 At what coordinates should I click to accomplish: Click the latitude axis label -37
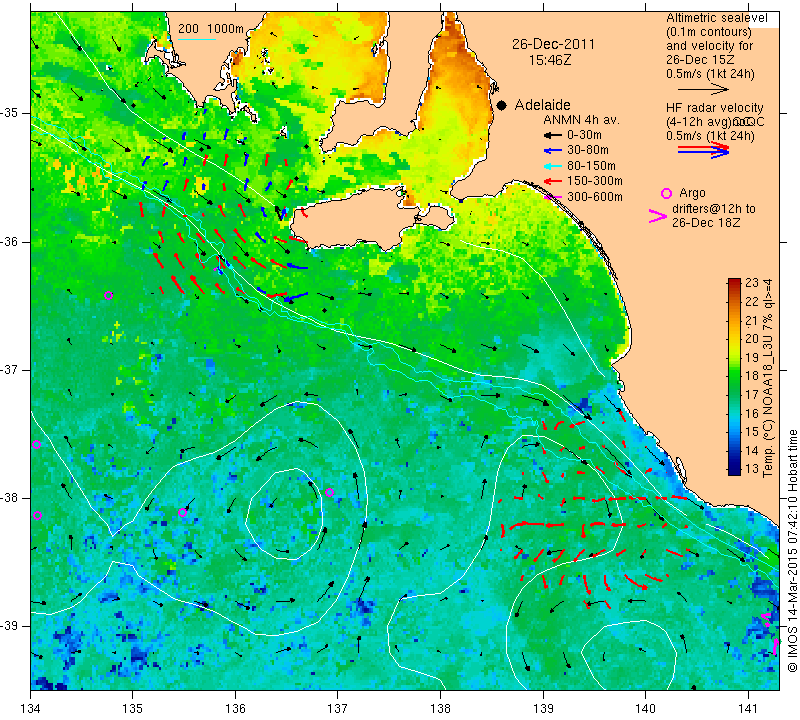[9, 369]
